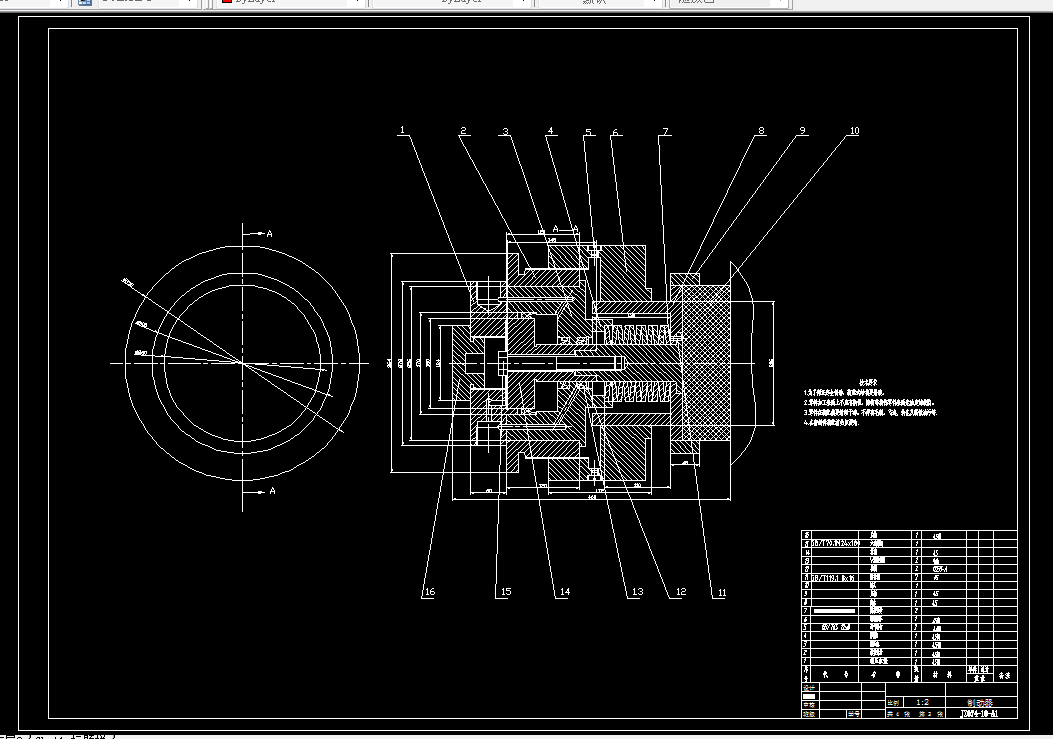Click part balloon number 16
The height and width of the screenshot is (739, 1053).
(x=429, y=592)
